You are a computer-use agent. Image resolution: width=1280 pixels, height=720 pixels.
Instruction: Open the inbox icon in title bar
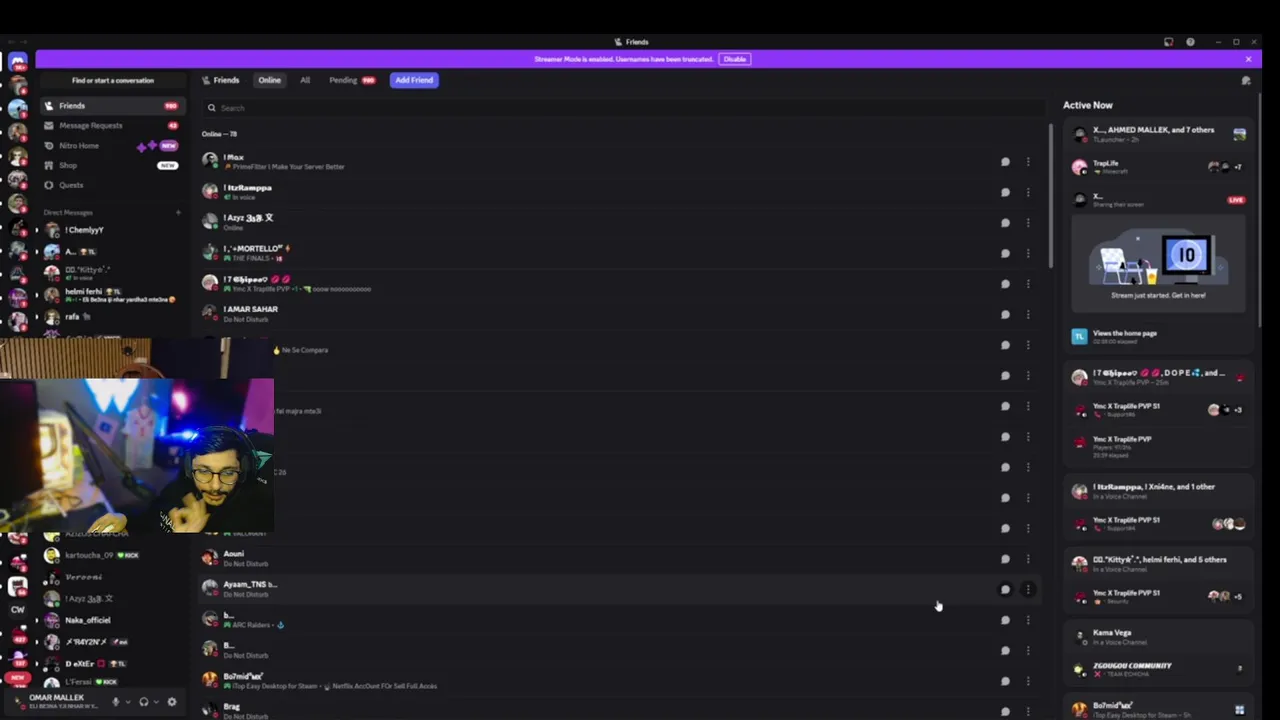pos(1168,42)
